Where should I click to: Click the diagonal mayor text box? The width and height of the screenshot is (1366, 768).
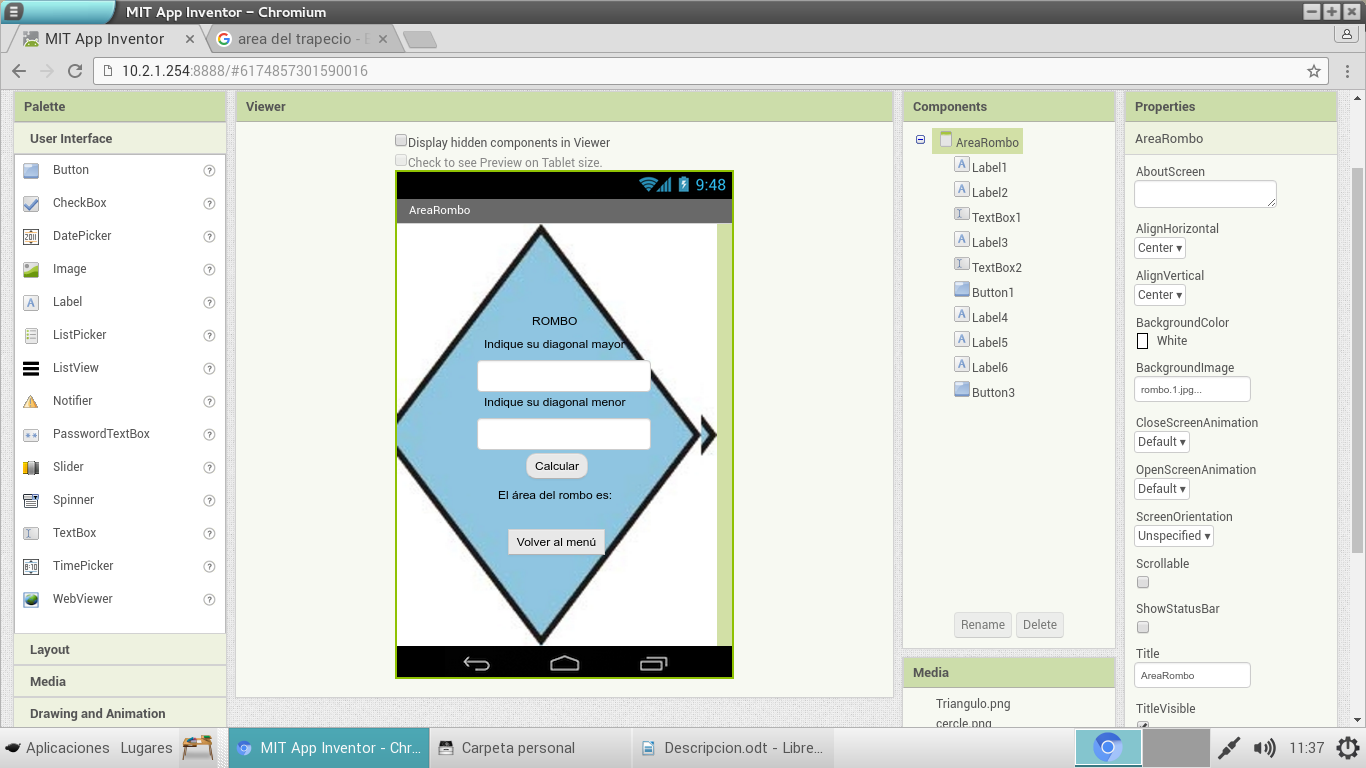tap(564, 376)
